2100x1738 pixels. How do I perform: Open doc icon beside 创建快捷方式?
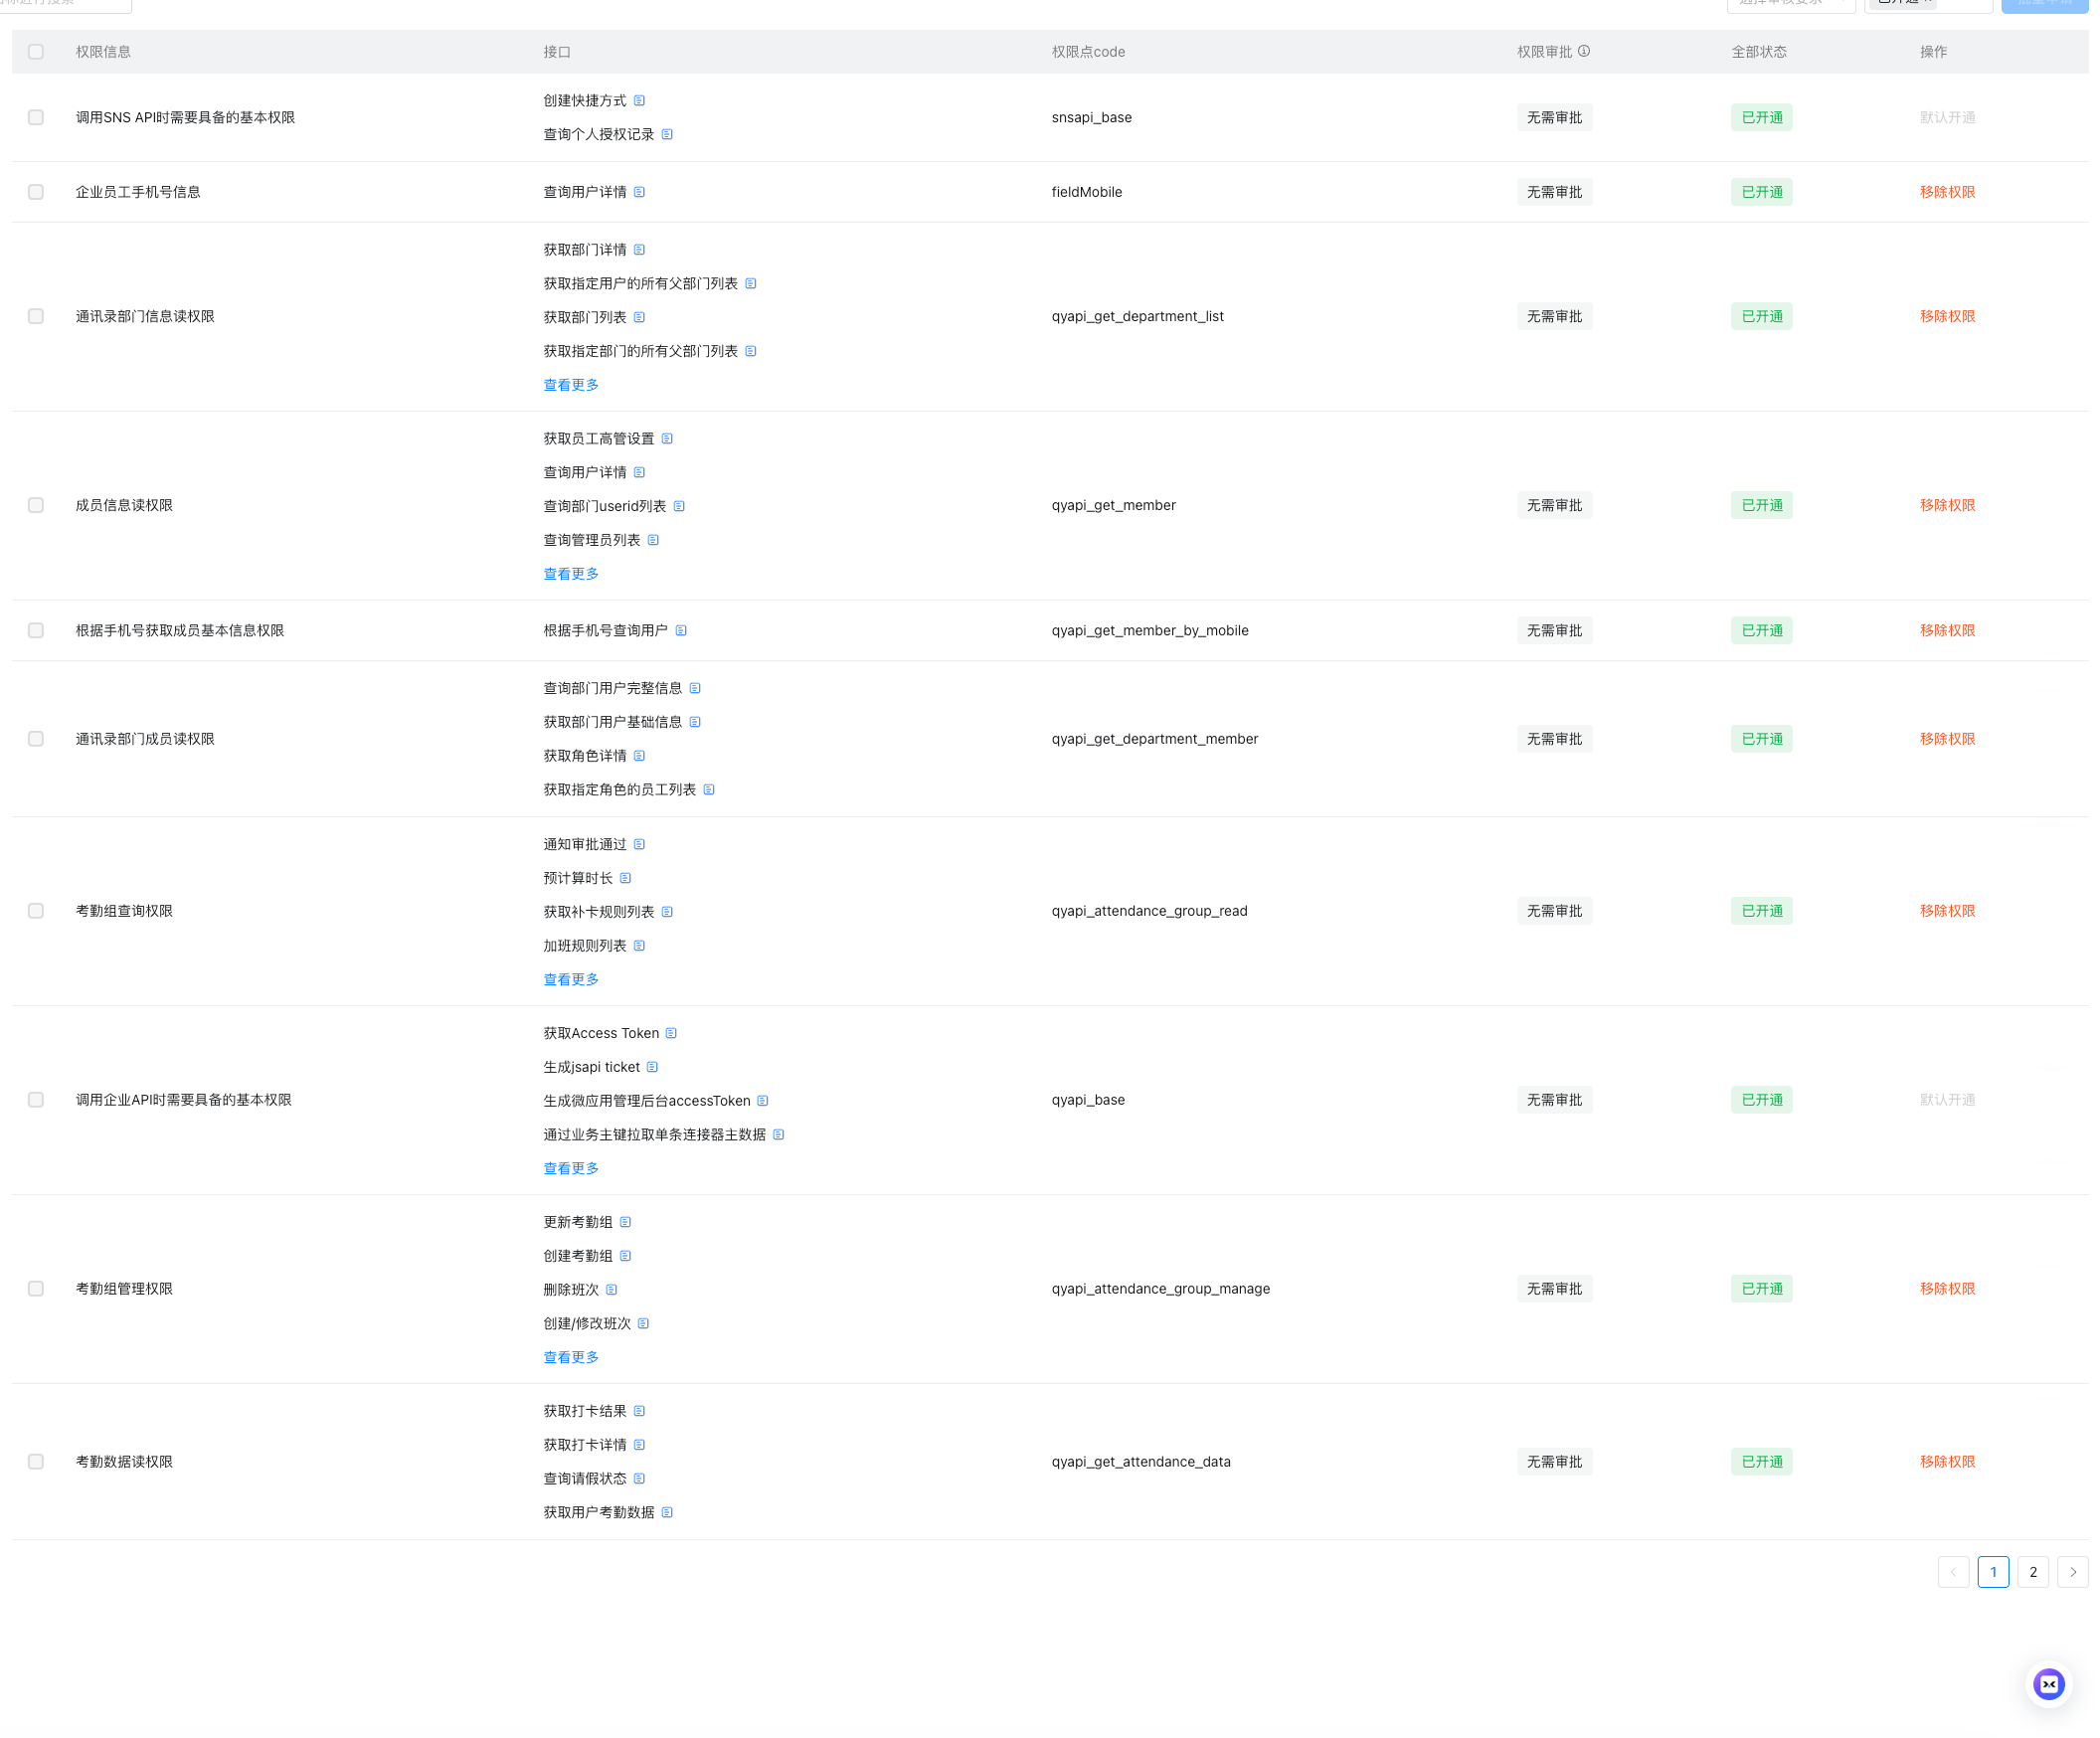(x=639, y=101)
